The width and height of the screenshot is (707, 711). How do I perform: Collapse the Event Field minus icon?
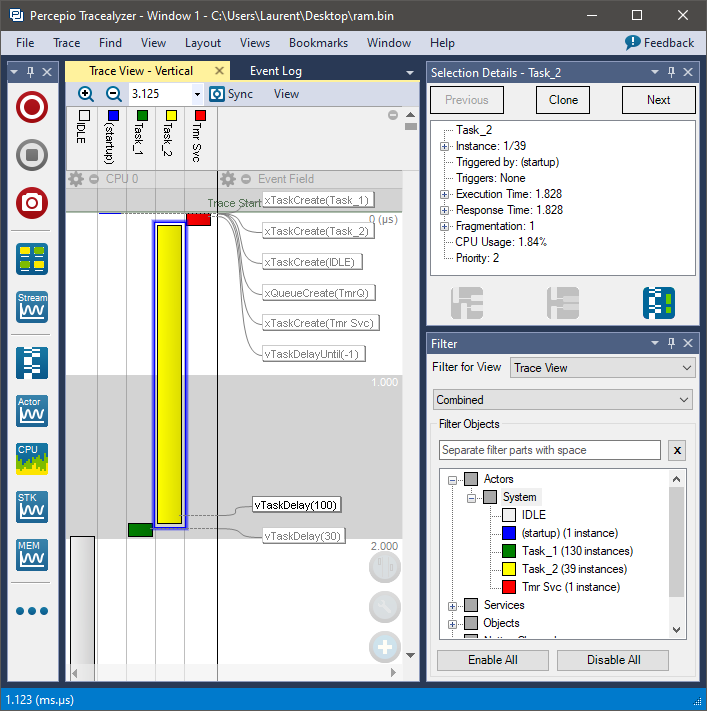coord(246,179)
